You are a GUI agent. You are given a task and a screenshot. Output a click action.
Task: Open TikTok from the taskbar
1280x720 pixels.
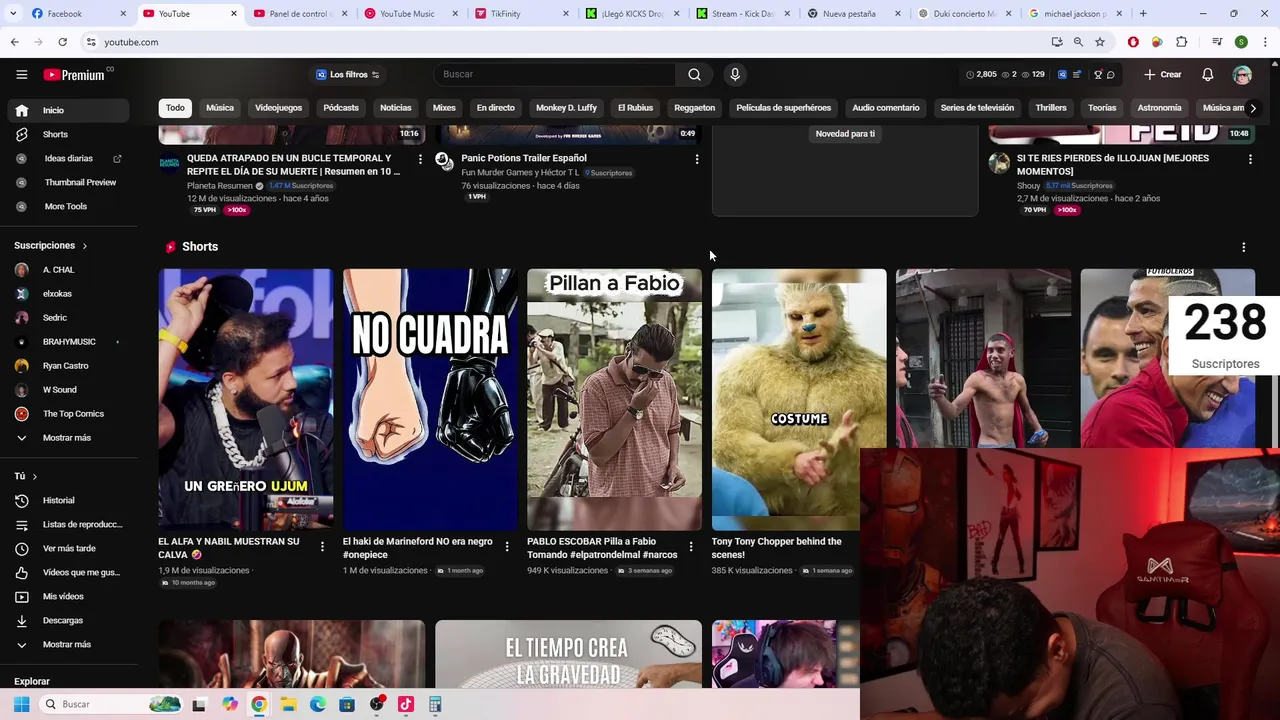tap(405, 704)
